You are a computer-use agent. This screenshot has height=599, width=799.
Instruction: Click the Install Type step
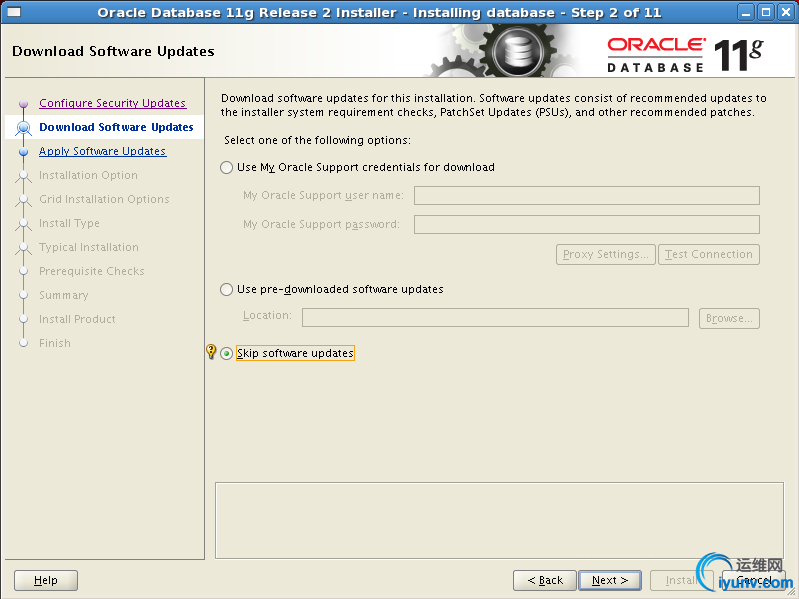(69, 223)
